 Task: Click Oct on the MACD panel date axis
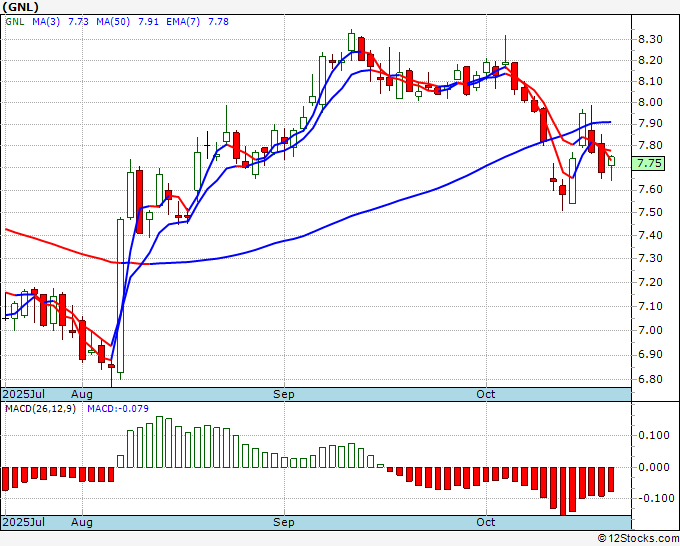click(x=486, y=522)
